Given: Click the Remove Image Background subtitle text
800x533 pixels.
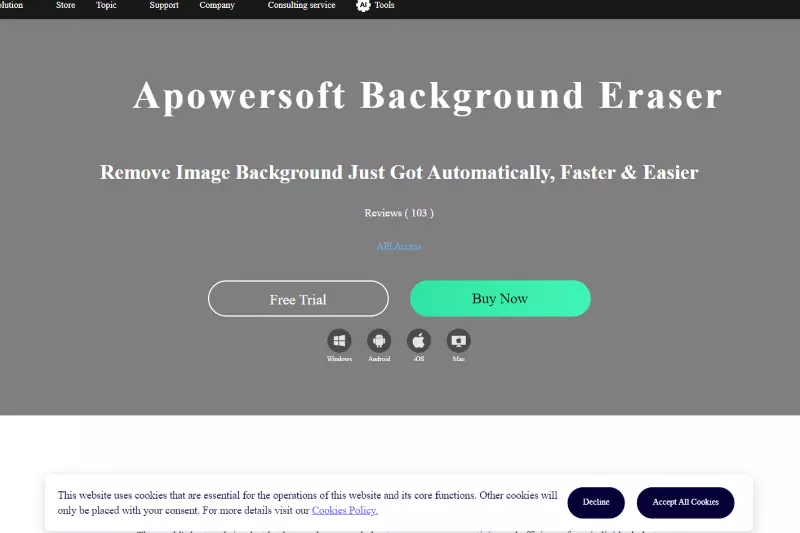Looking at the screenshot, I should [399, 173].
